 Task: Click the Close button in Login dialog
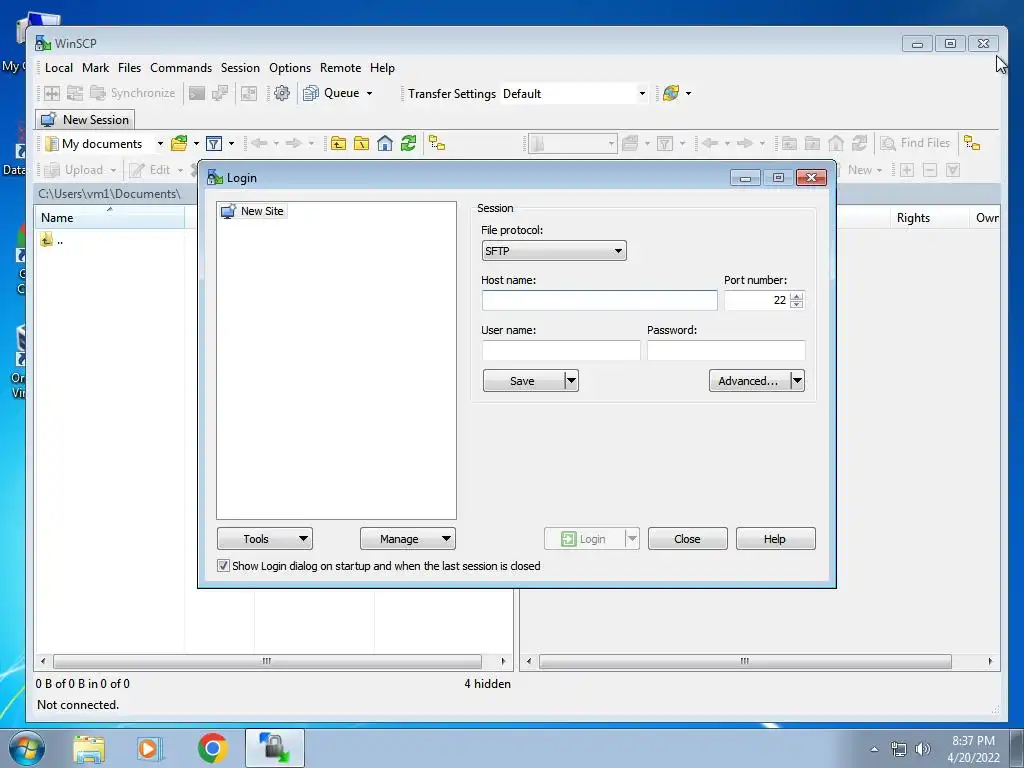(x=687, y=539)
